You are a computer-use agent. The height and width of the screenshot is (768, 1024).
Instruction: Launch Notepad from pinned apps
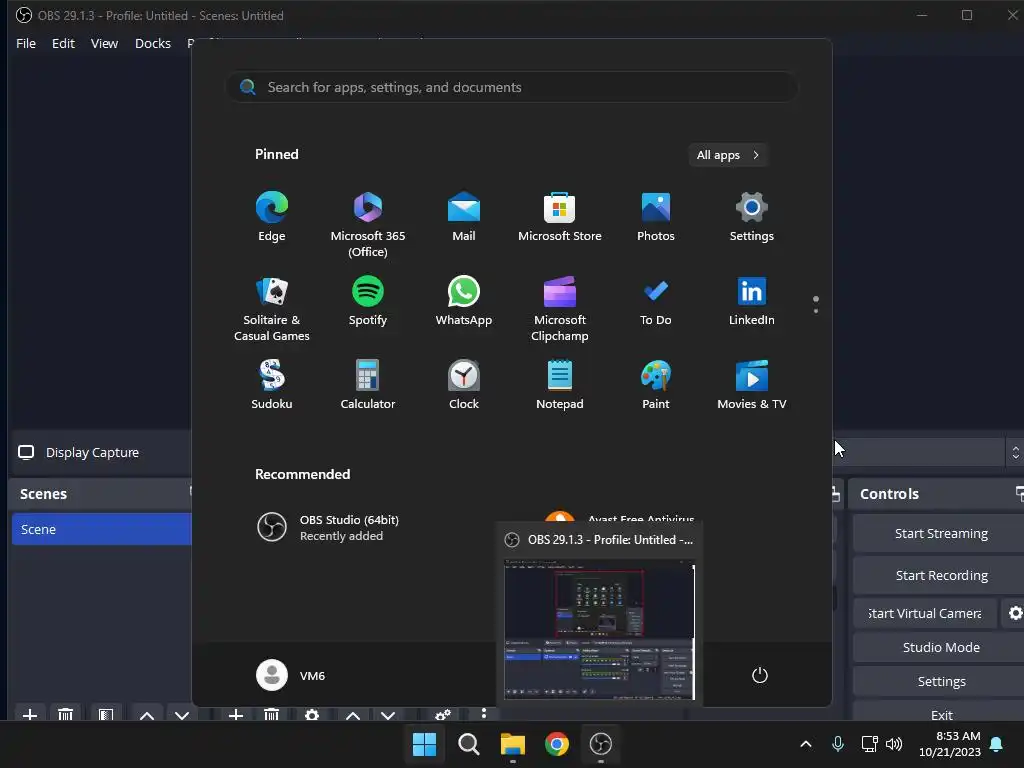[560, 385]
